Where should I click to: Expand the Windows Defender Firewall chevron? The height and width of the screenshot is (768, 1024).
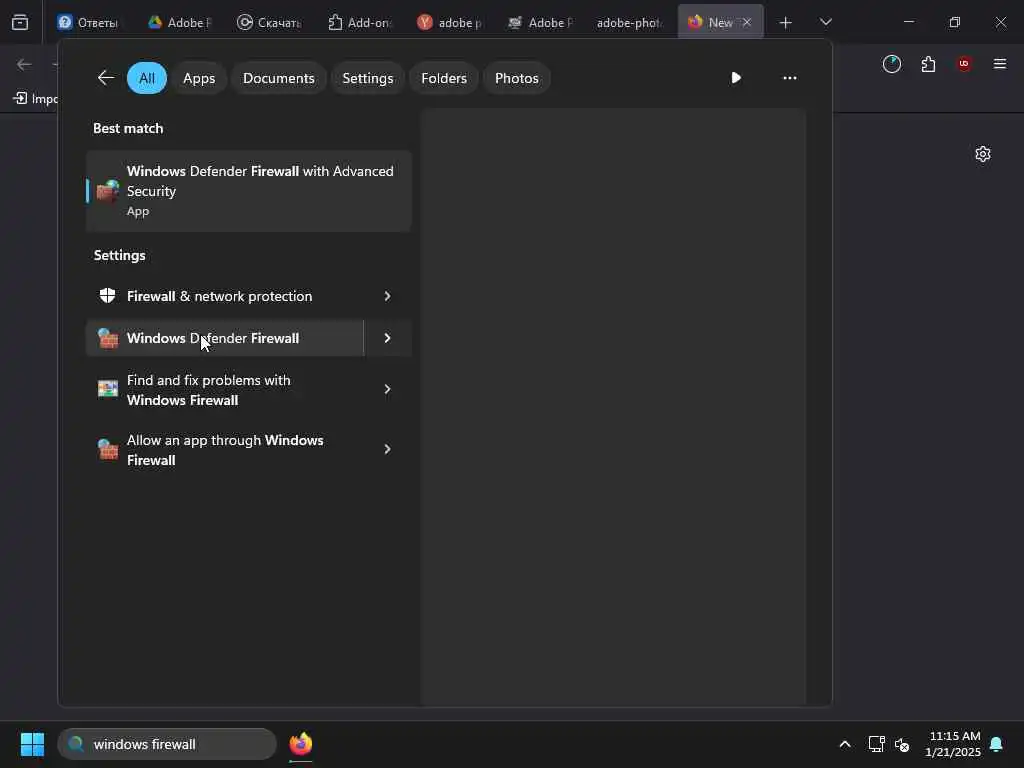(x=387, y=338)
